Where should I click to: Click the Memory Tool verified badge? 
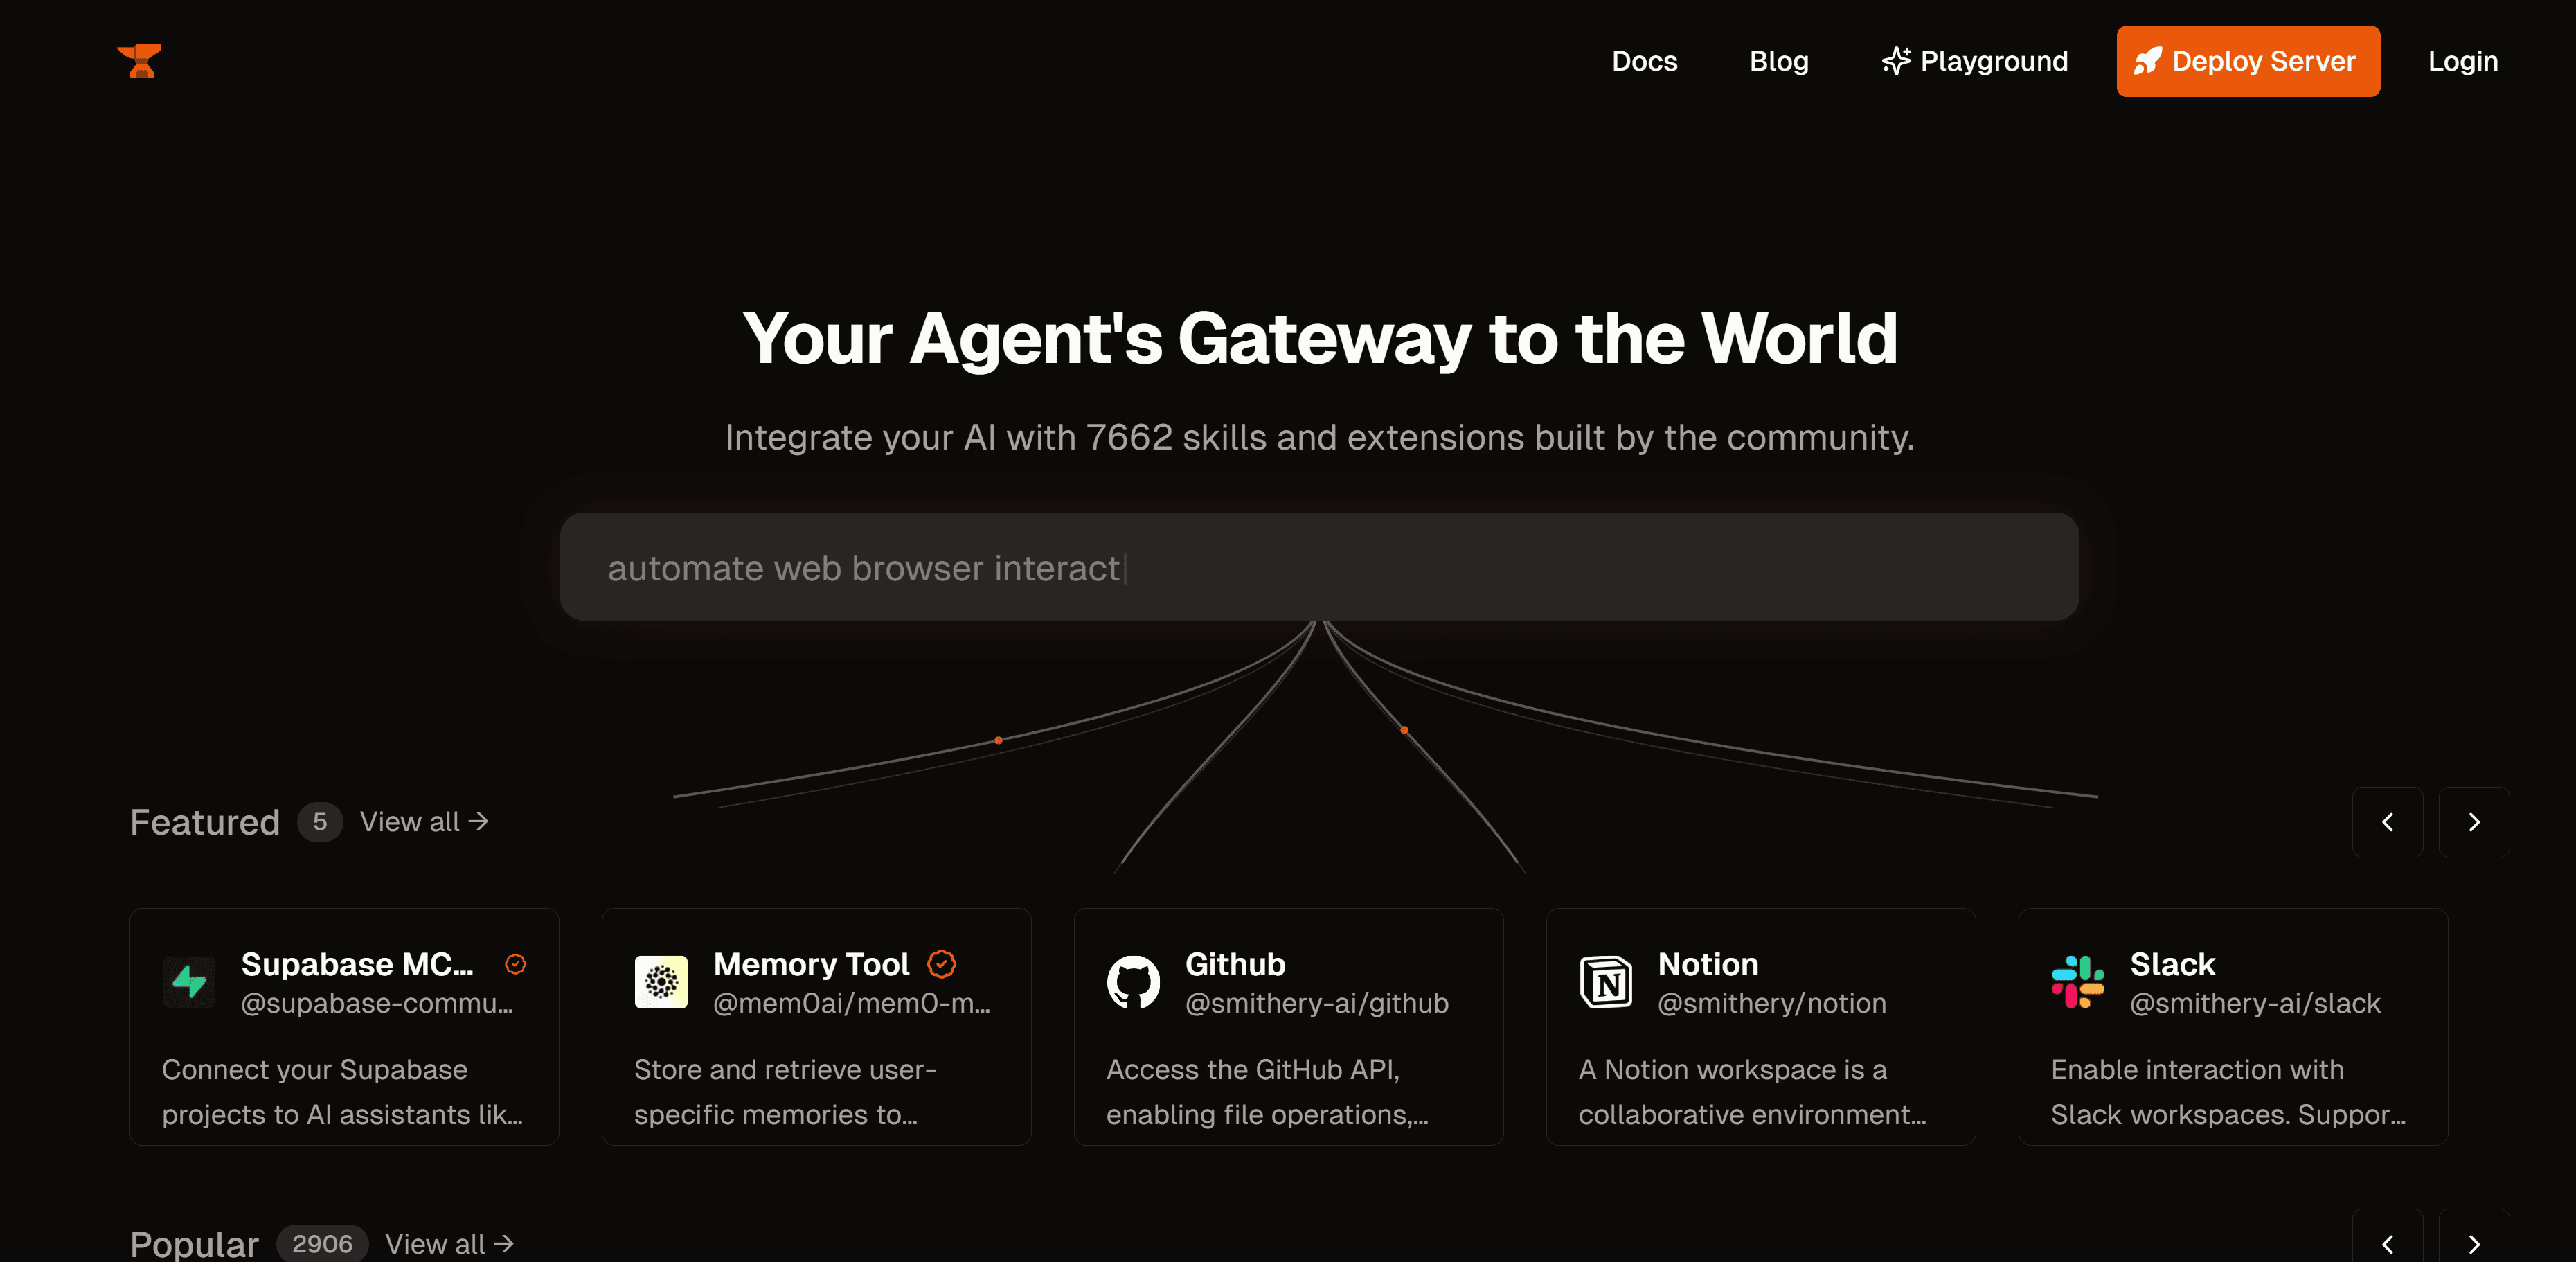(942, 964)
